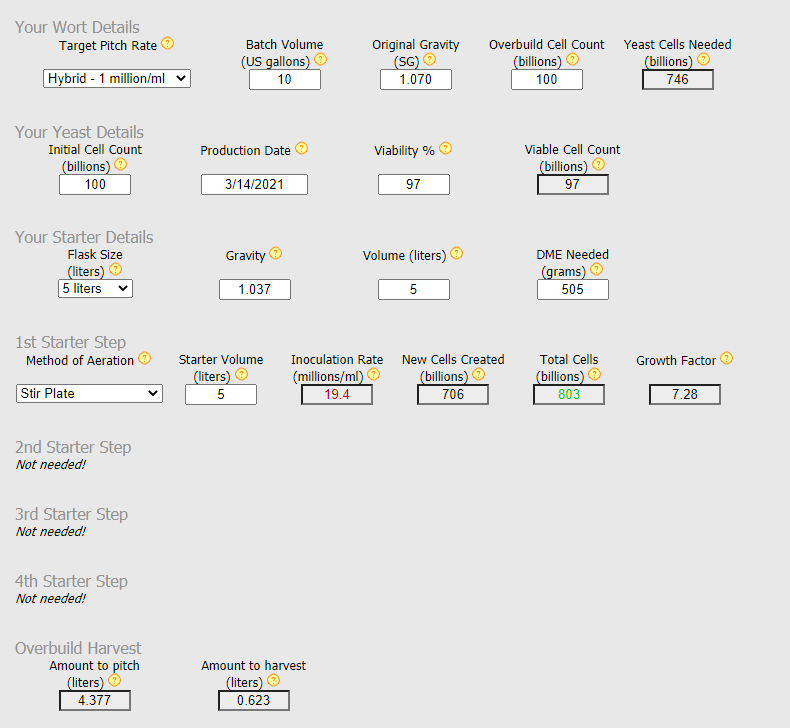Click the Batch Volume help icon
790x728 pixels.
click(x=320, y=60)
